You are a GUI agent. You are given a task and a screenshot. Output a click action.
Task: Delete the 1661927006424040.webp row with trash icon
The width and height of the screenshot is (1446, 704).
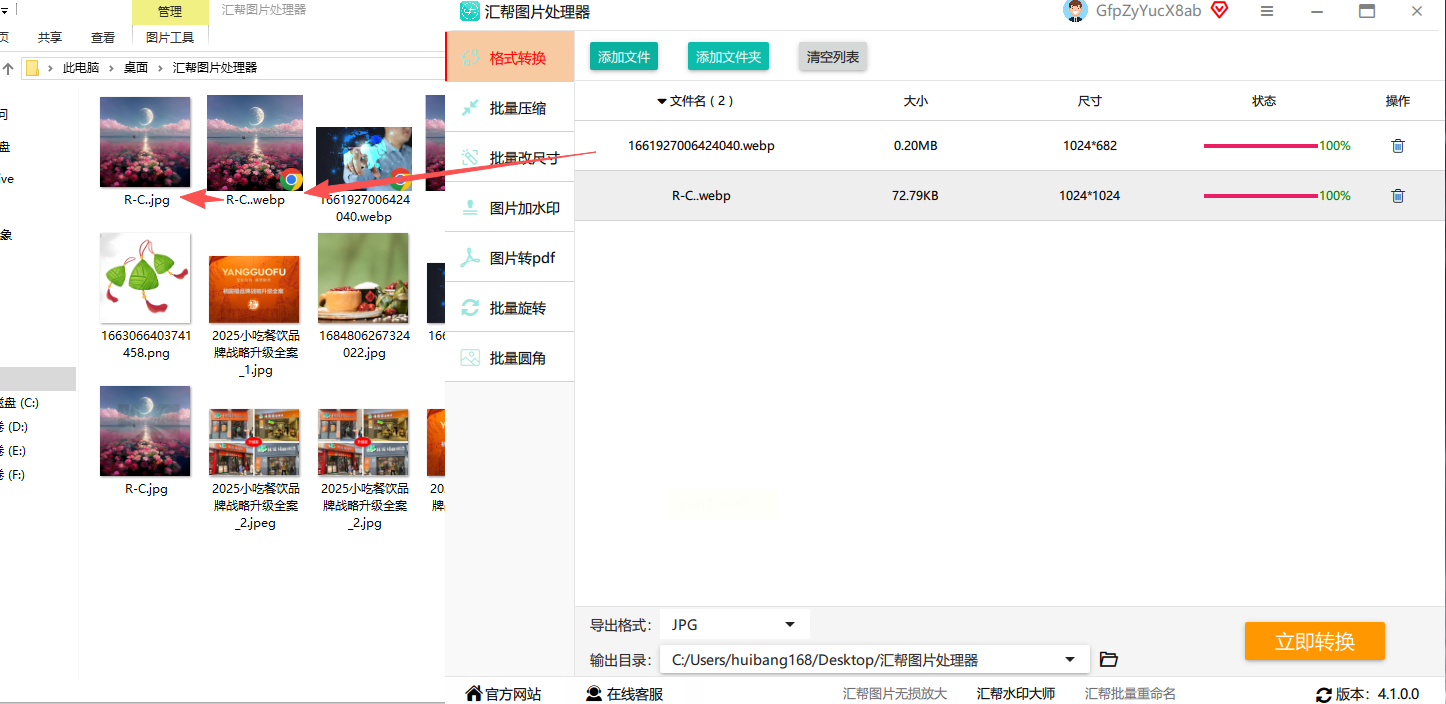[x=1398, y=146]
